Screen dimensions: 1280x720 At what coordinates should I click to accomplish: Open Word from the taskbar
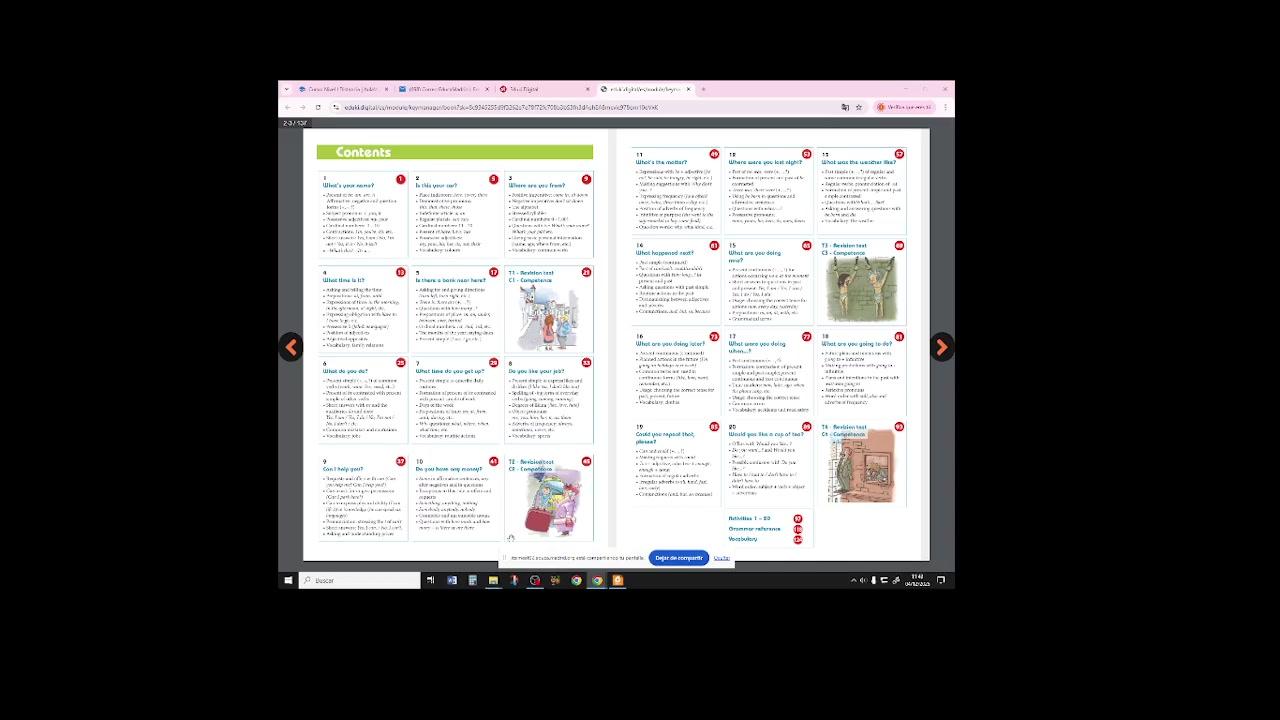coord(451,580)
